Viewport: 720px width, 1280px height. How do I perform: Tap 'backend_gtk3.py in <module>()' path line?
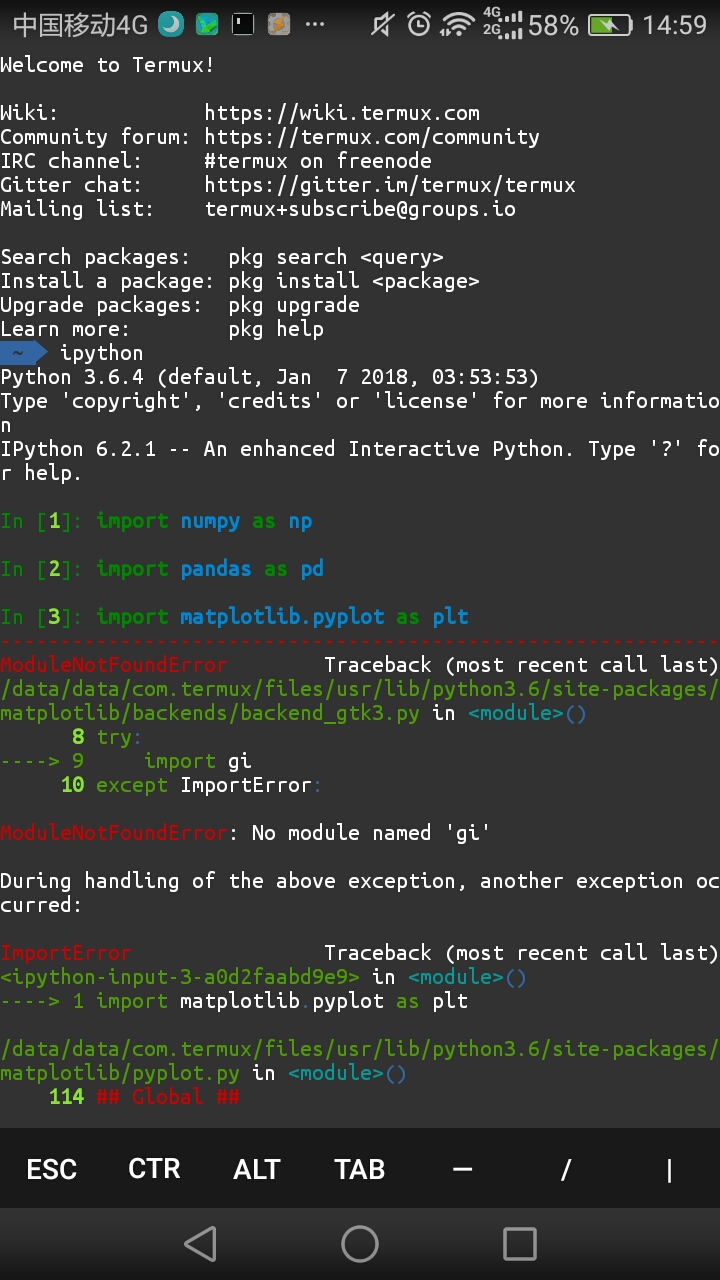(294, 713)
